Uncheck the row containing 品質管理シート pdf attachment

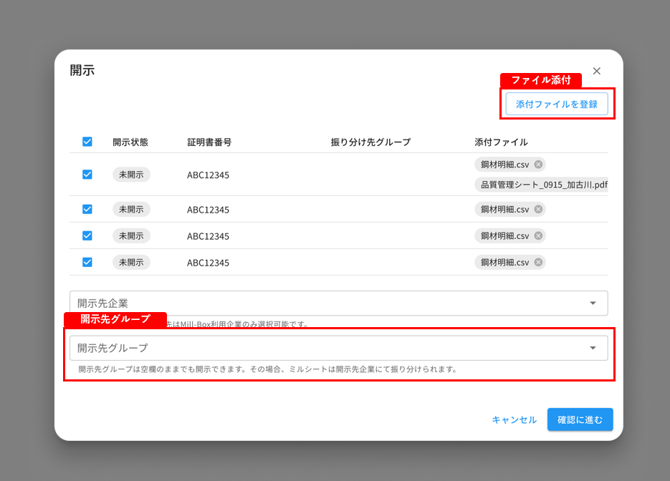87,174
